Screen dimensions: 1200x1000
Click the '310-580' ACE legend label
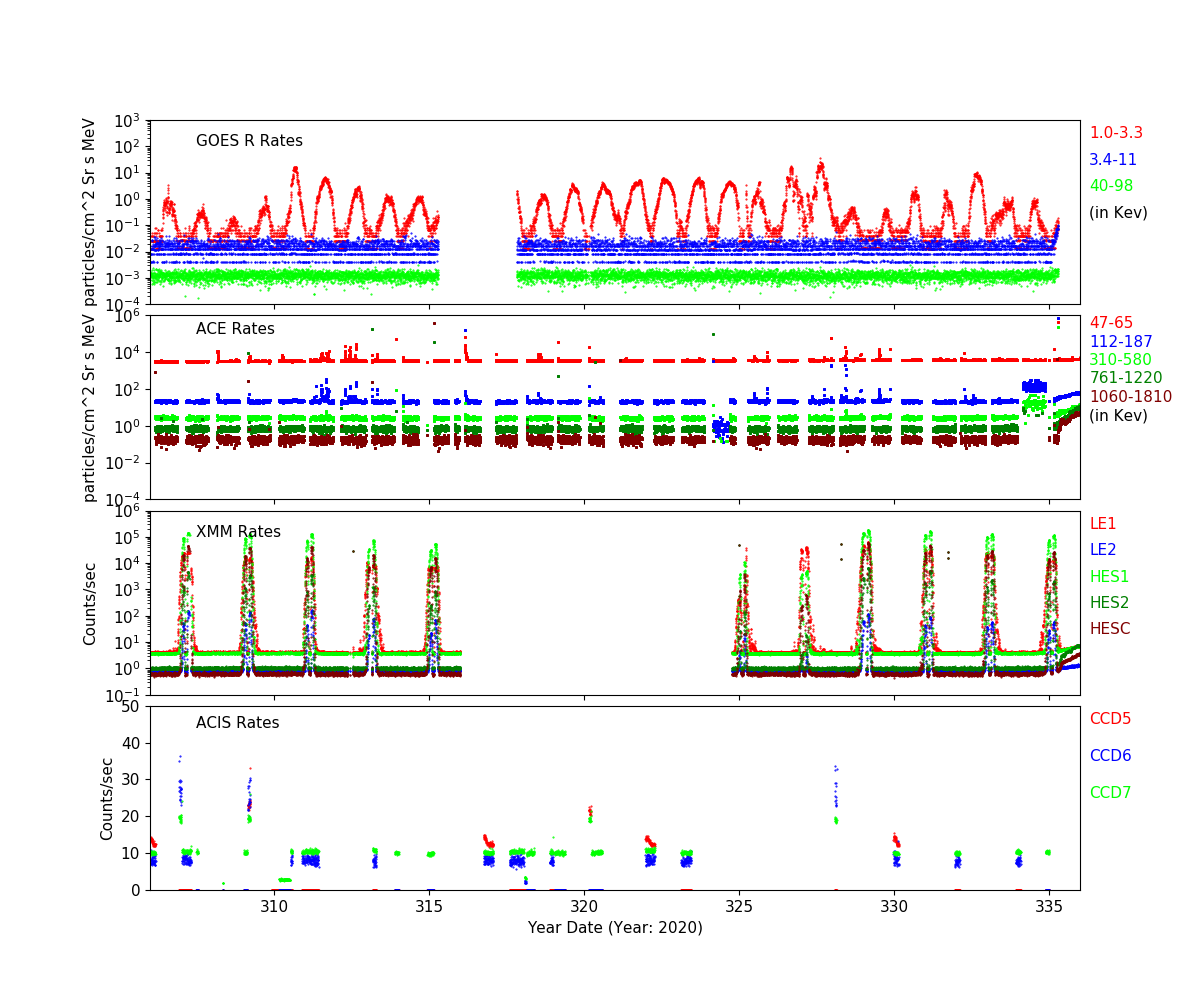click(1120, 360)
